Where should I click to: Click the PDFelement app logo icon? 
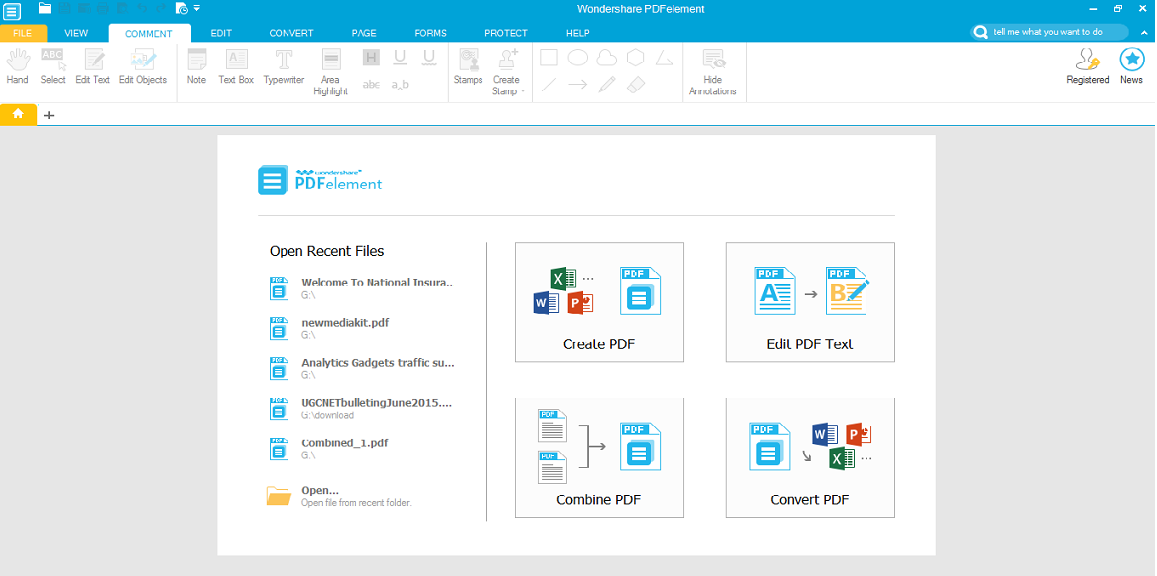[x=12, y=10]
